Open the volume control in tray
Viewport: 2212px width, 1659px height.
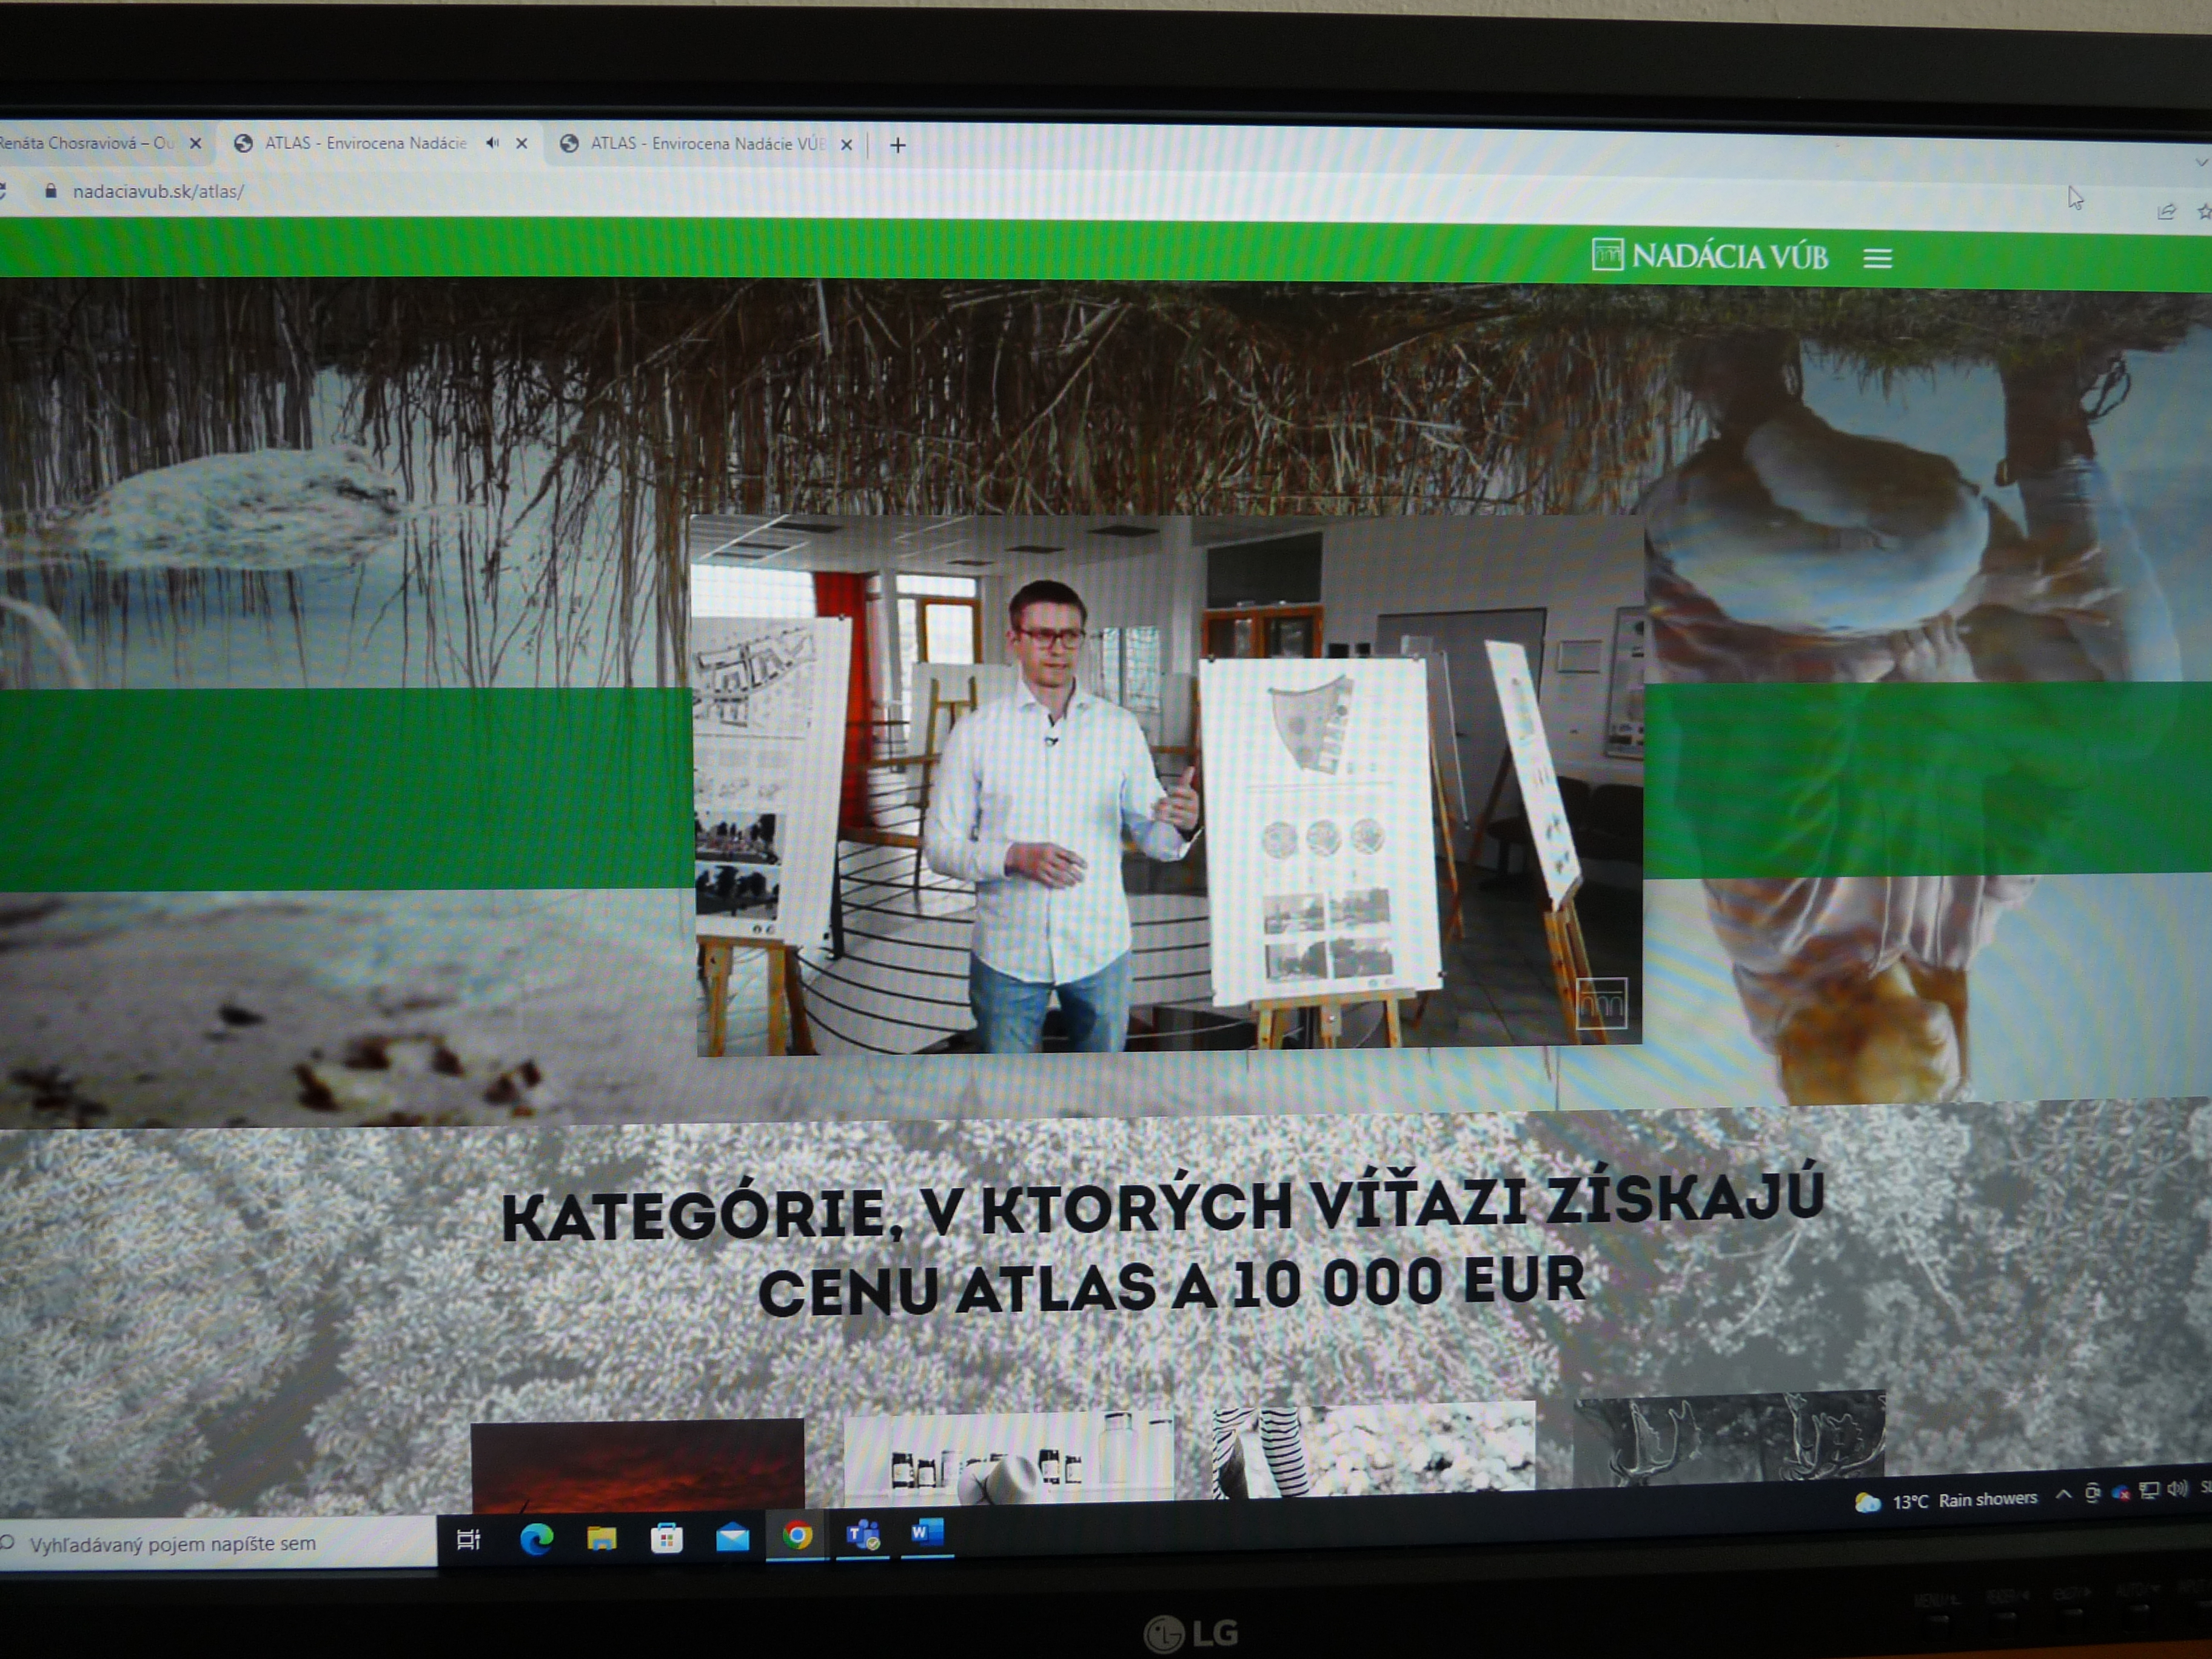pyautogui.click(x=2177, y=1490)
